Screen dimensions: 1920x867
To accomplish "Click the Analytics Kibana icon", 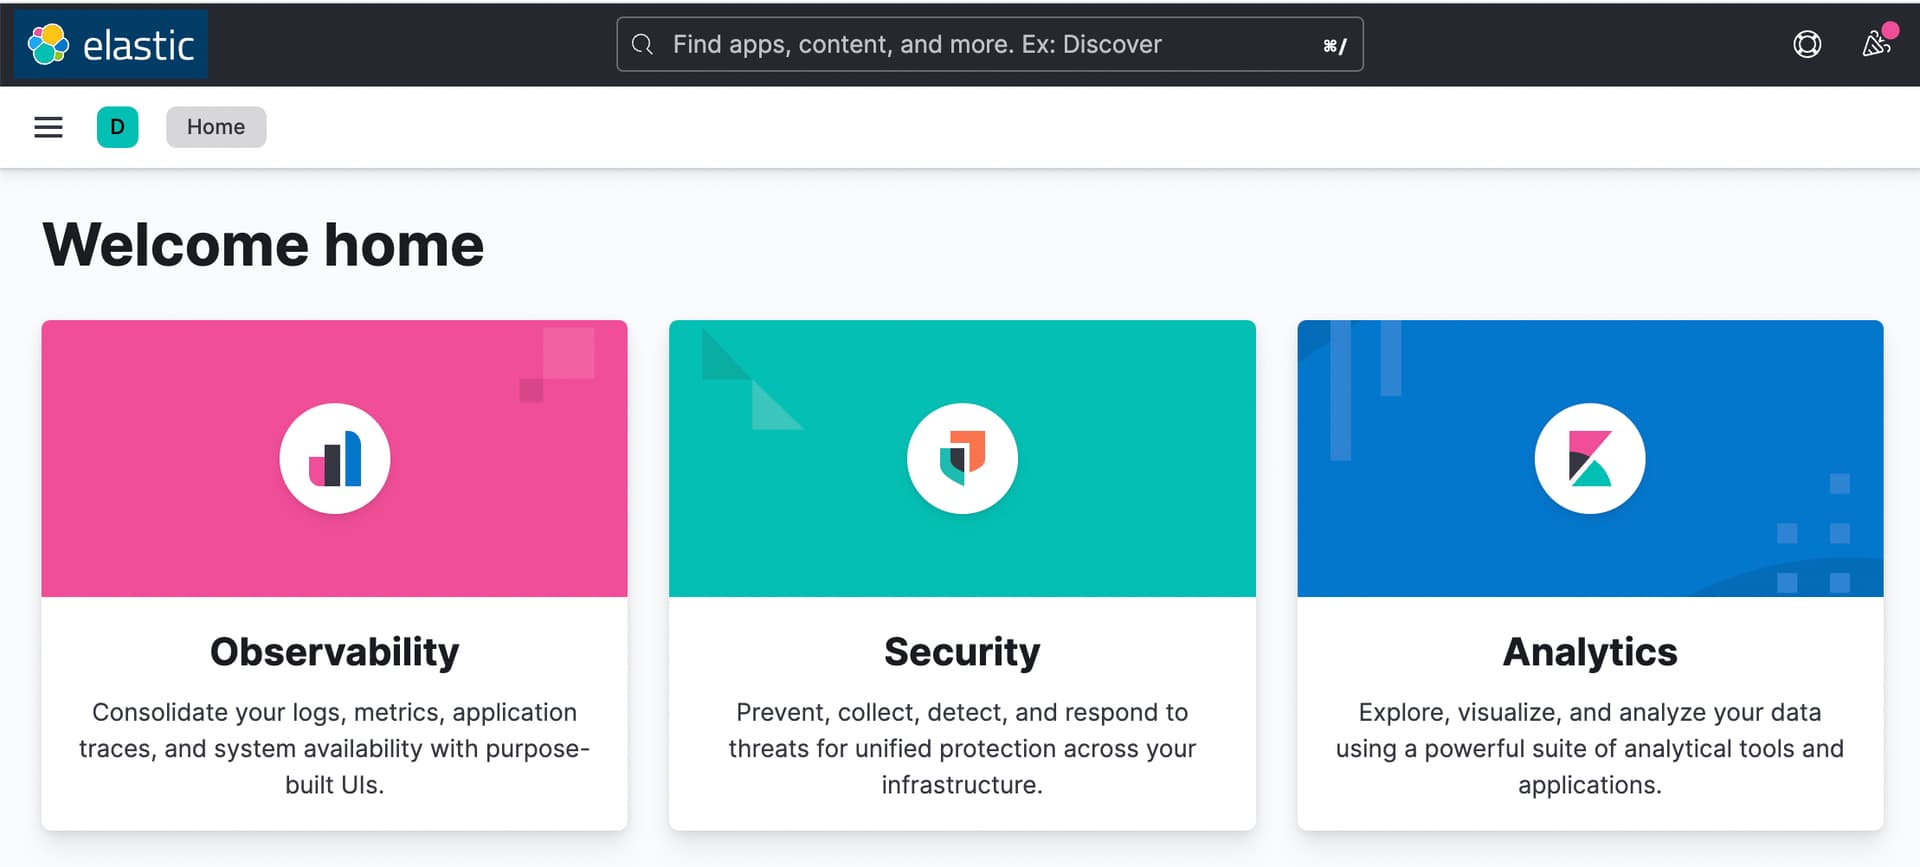I will pos(1590,459).
